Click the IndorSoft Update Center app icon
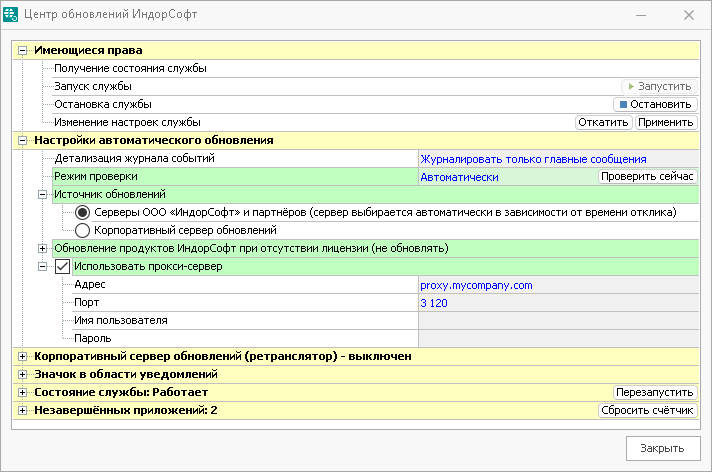 (x=10, y=14)
